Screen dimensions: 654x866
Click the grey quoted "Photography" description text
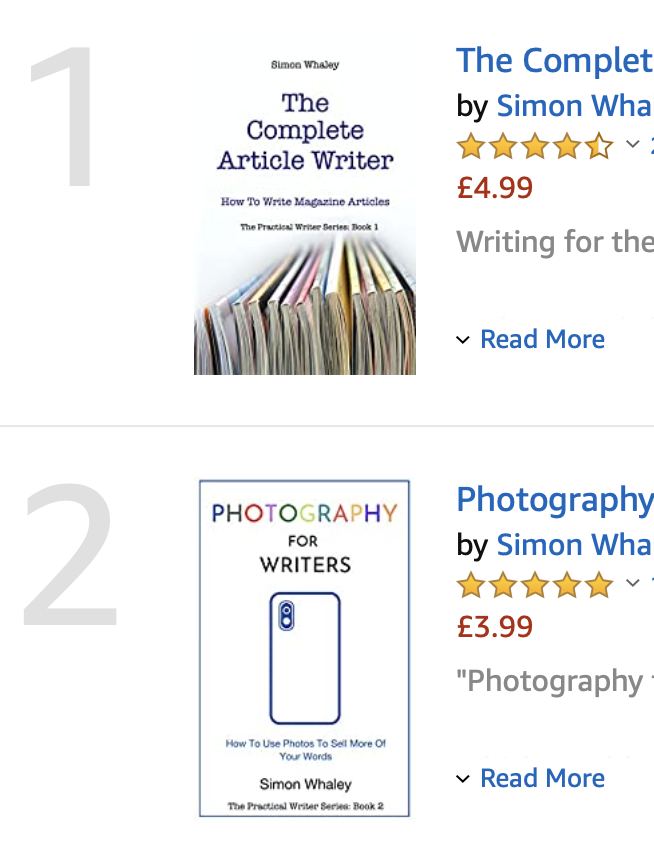click(555, 681)
